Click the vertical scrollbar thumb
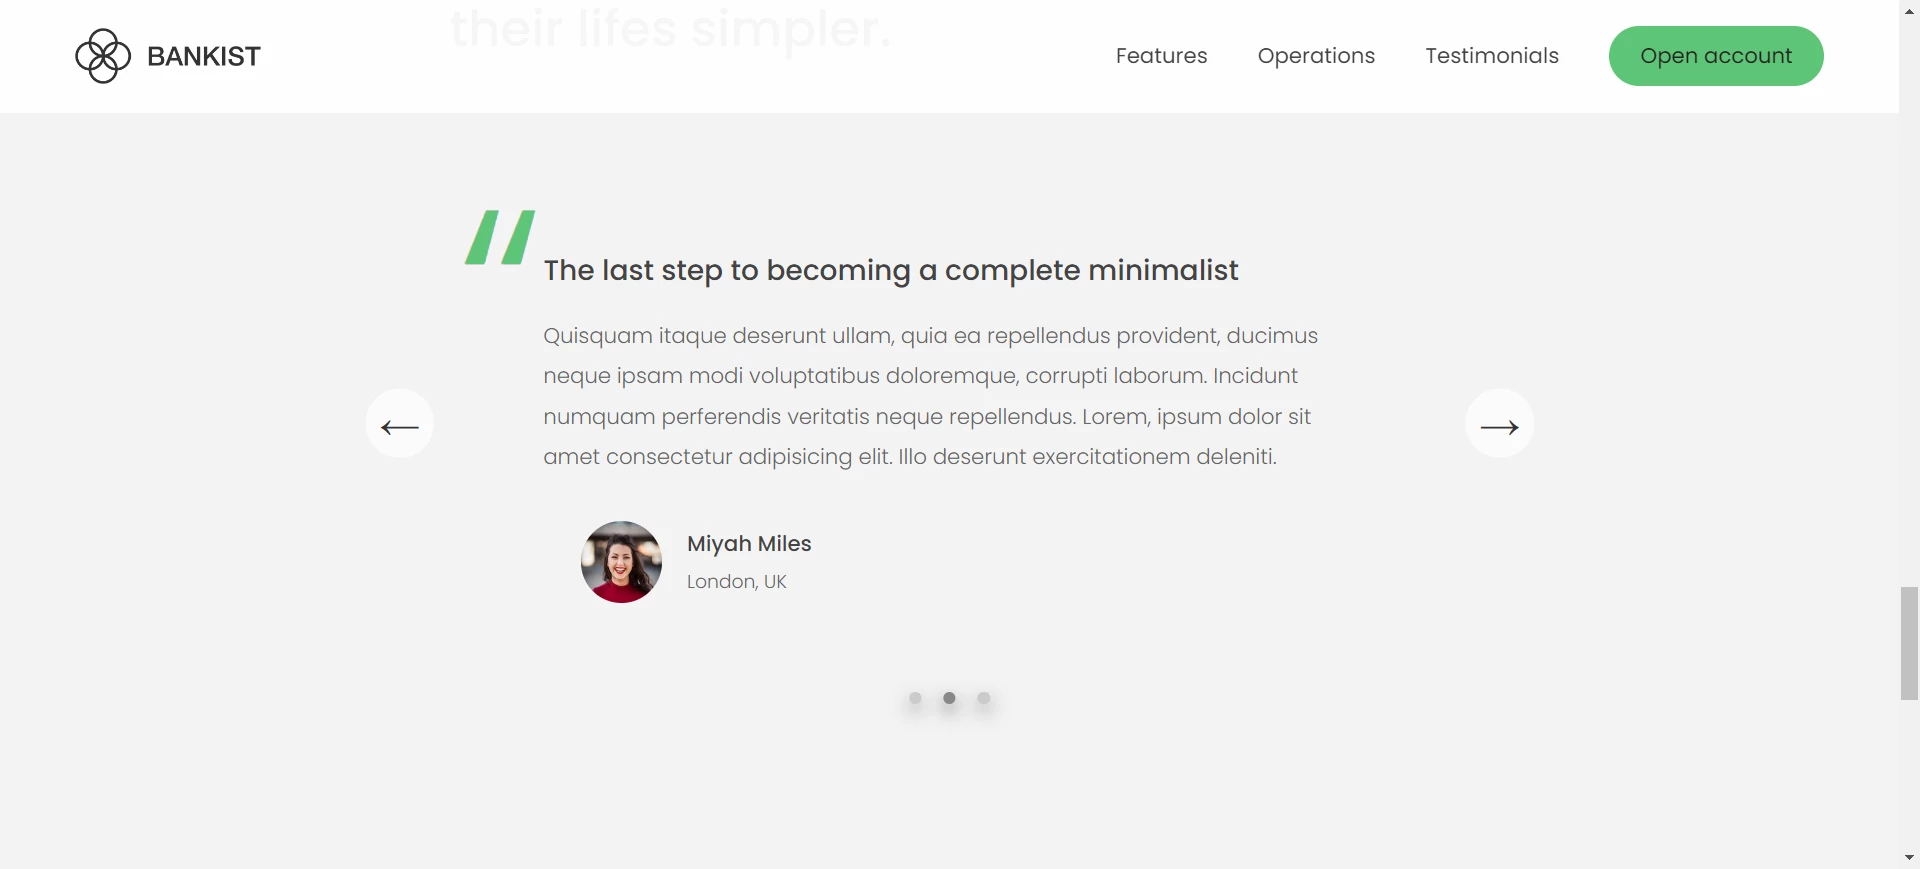This screenshot has height=869, width=1920. click(1909, 643)
